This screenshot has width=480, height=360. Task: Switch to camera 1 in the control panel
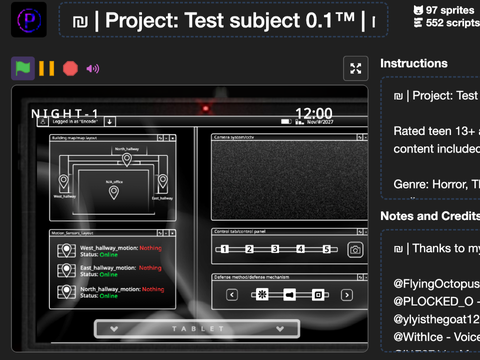click(x=225, y=249)
